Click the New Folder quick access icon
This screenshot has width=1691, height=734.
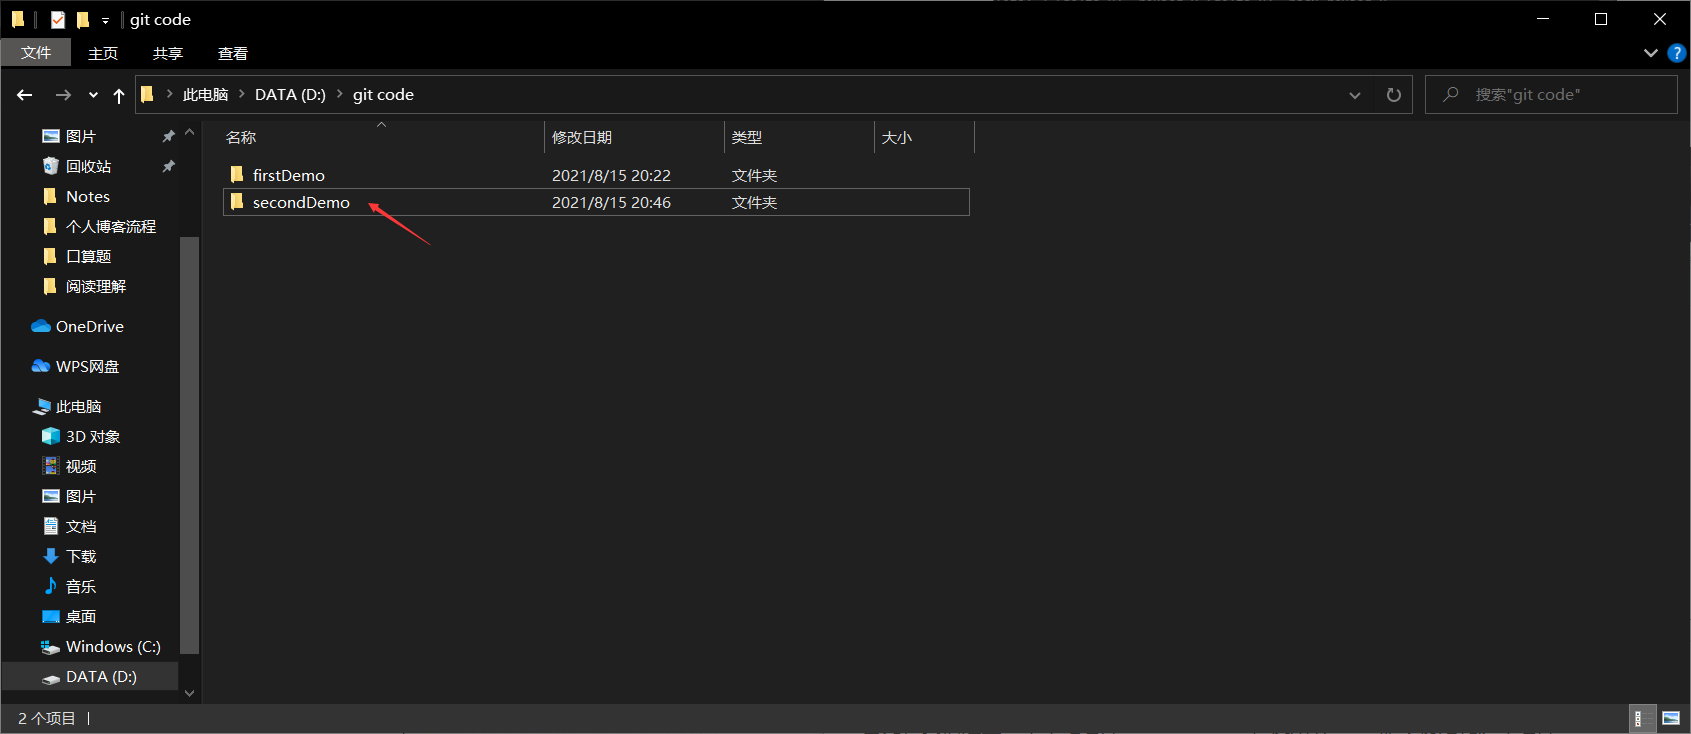click(x=83, y=19)
